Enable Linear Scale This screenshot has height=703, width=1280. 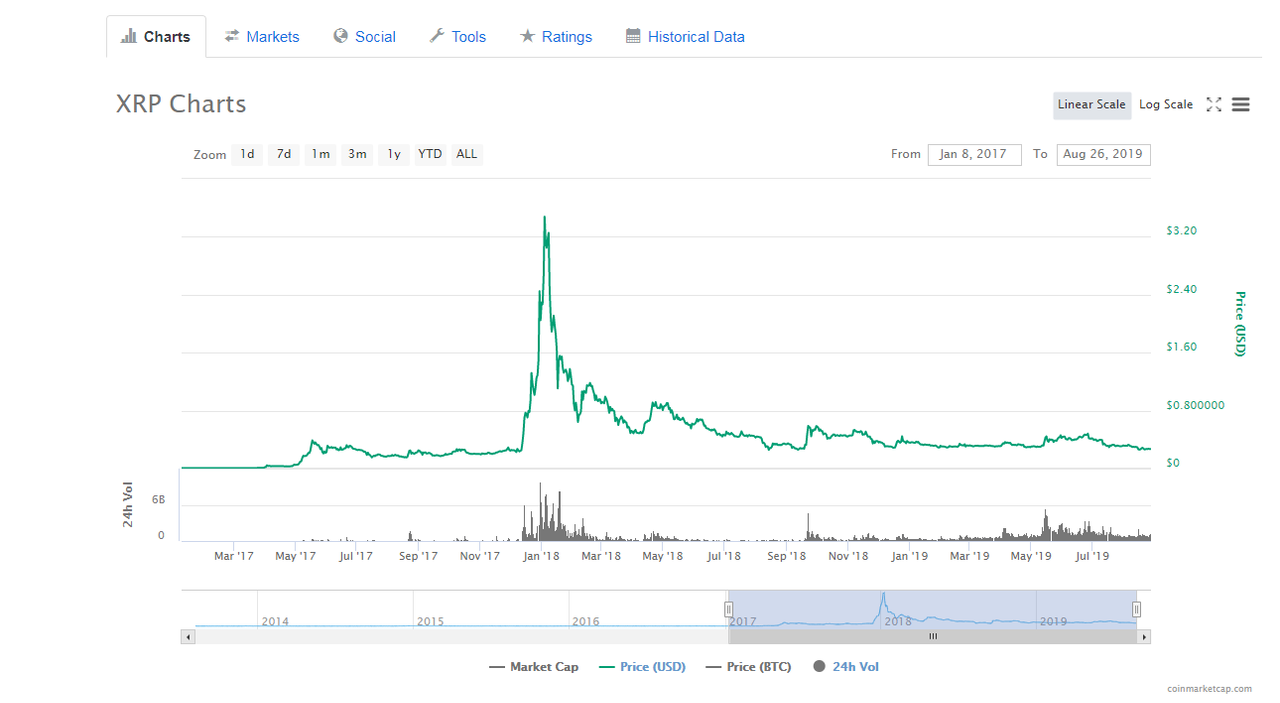(1092, 105)
